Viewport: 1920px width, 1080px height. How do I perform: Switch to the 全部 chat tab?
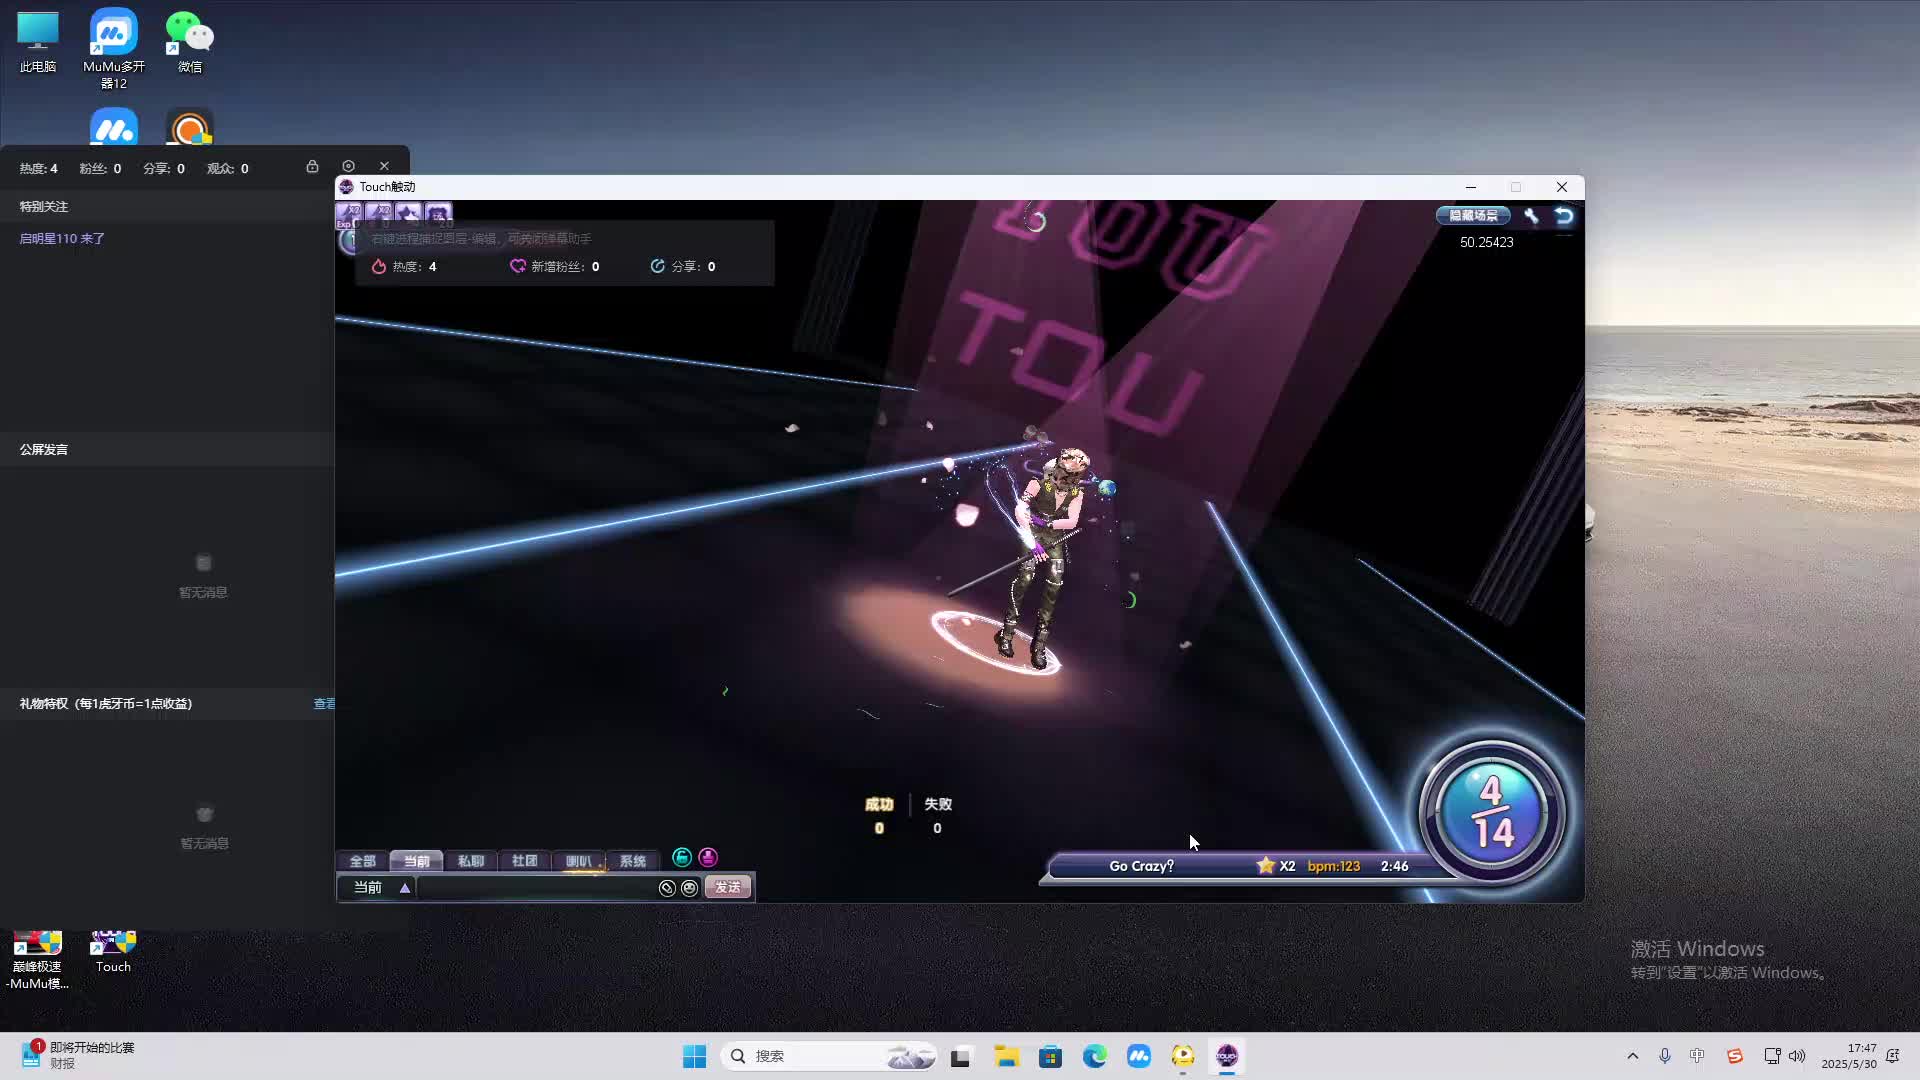tap(362, 861)
